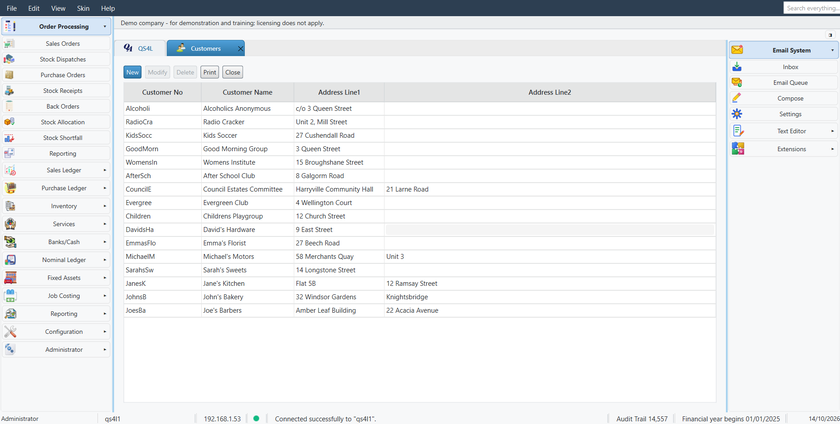Click the Purchase Orders box icon

coord(9,75)
